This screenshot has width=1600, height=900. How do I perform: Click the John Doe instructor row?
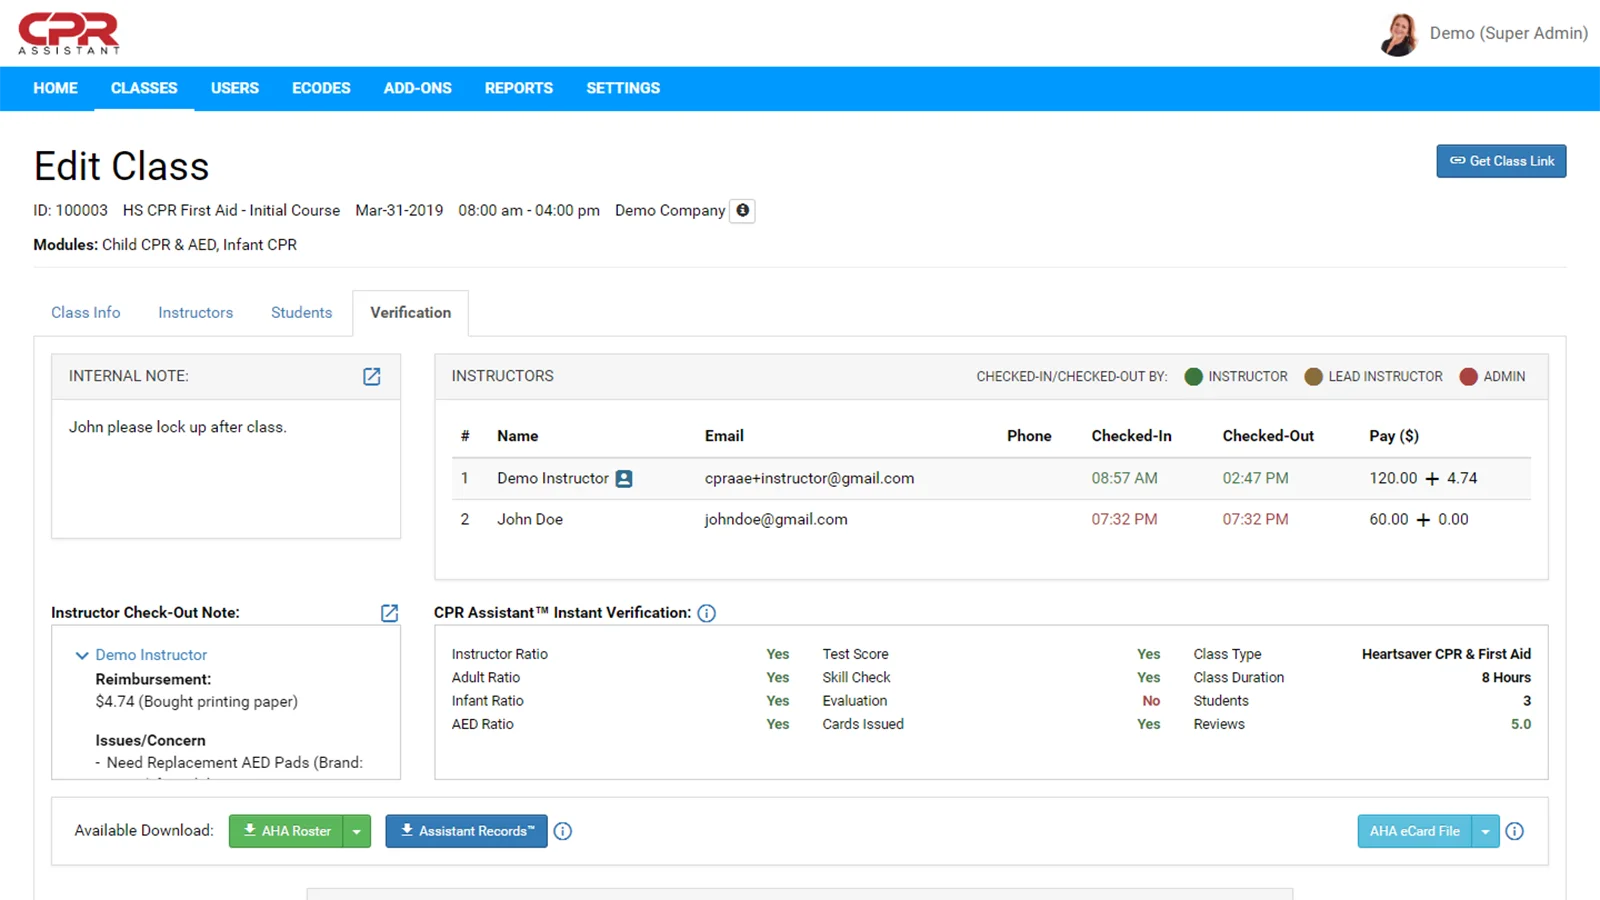(x=530, y=520)
